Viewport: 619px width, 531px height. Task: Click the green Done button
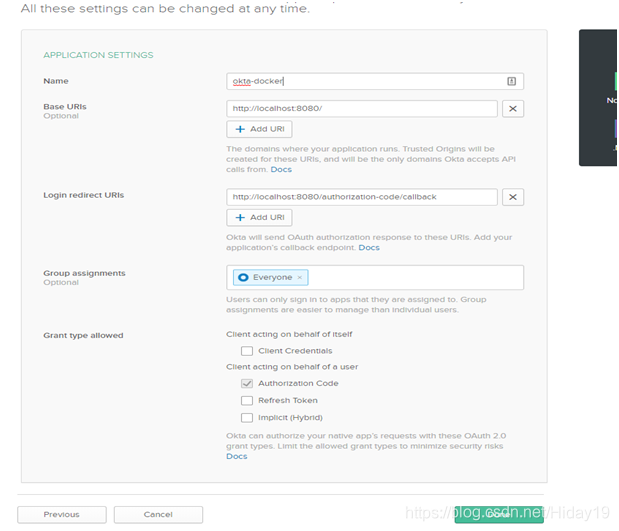[x=498, y=514]
